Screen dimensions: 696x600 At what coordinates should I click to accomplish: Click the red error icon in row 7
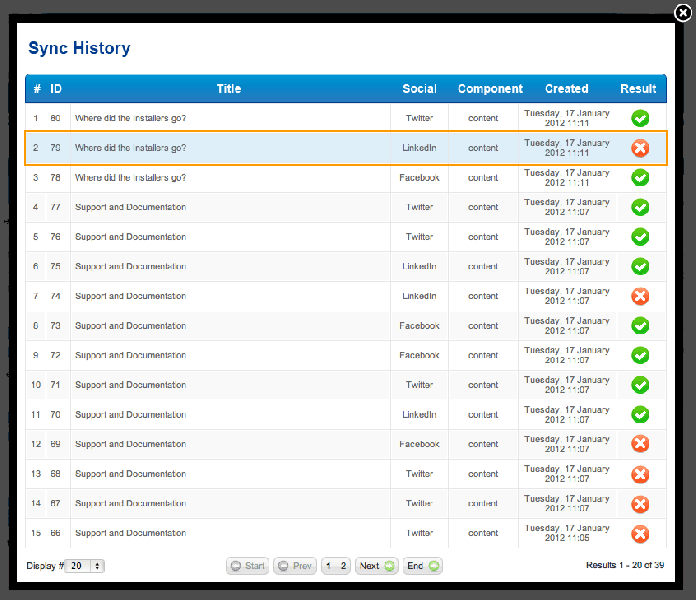(640, 296)
